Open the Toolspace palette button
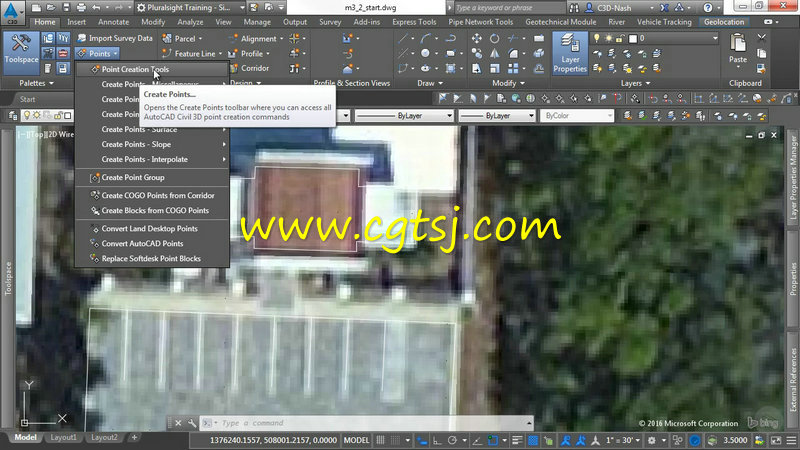The height and width of the screenshot is (450, 800). (21, 52)
